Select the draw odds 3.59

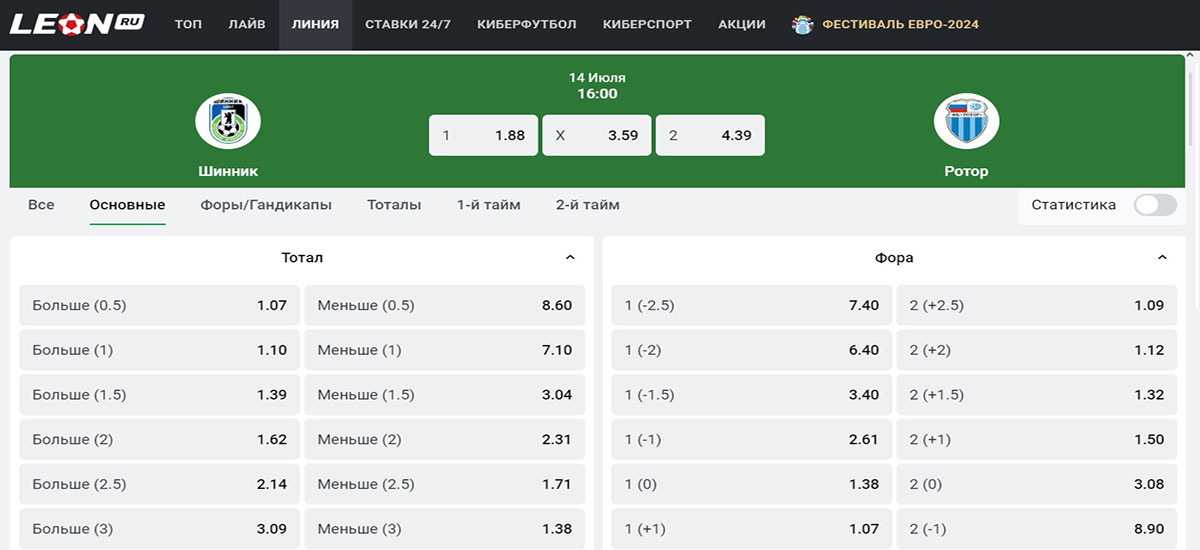coord(597,135)
